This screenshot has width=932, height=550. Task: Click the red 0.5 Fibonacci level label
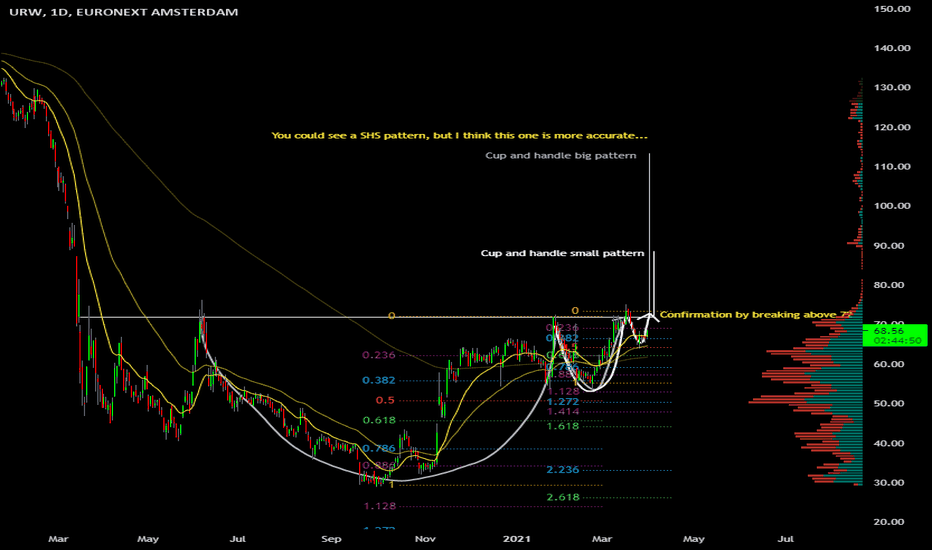pyautogui.click(x=385, y=400)
